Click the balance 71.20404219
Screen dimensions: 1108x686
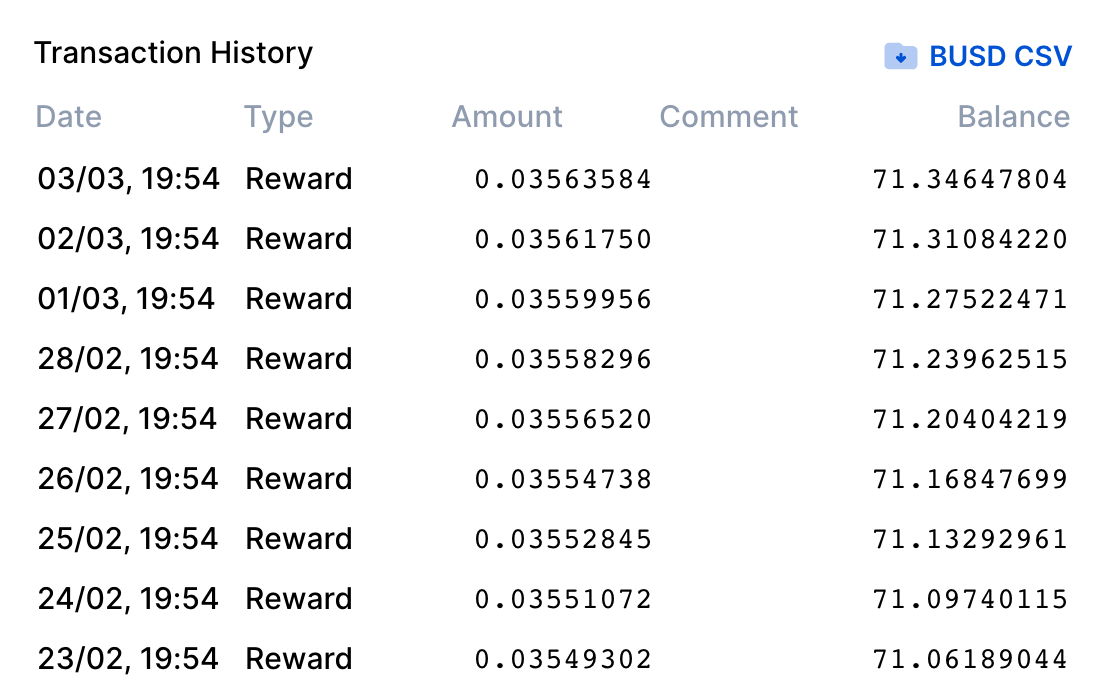[x=970, y=420]
